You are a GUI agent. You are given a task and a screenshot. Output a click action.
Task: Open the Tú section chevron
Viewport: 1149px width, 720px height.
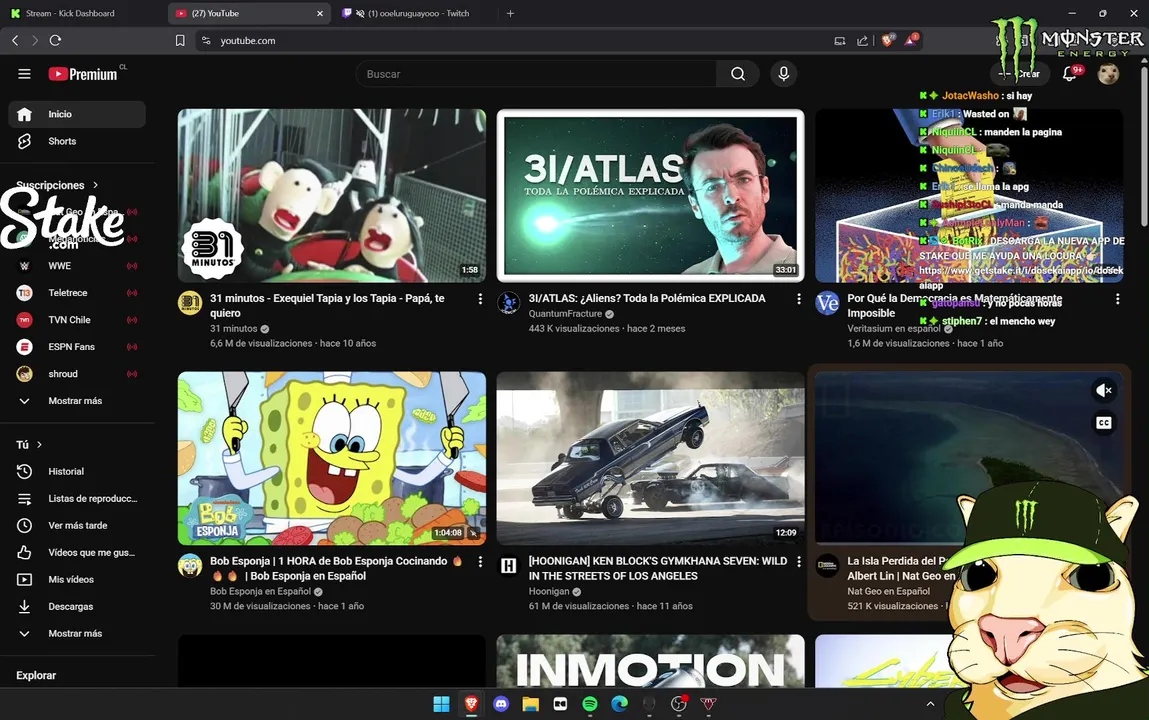point(40,445)
